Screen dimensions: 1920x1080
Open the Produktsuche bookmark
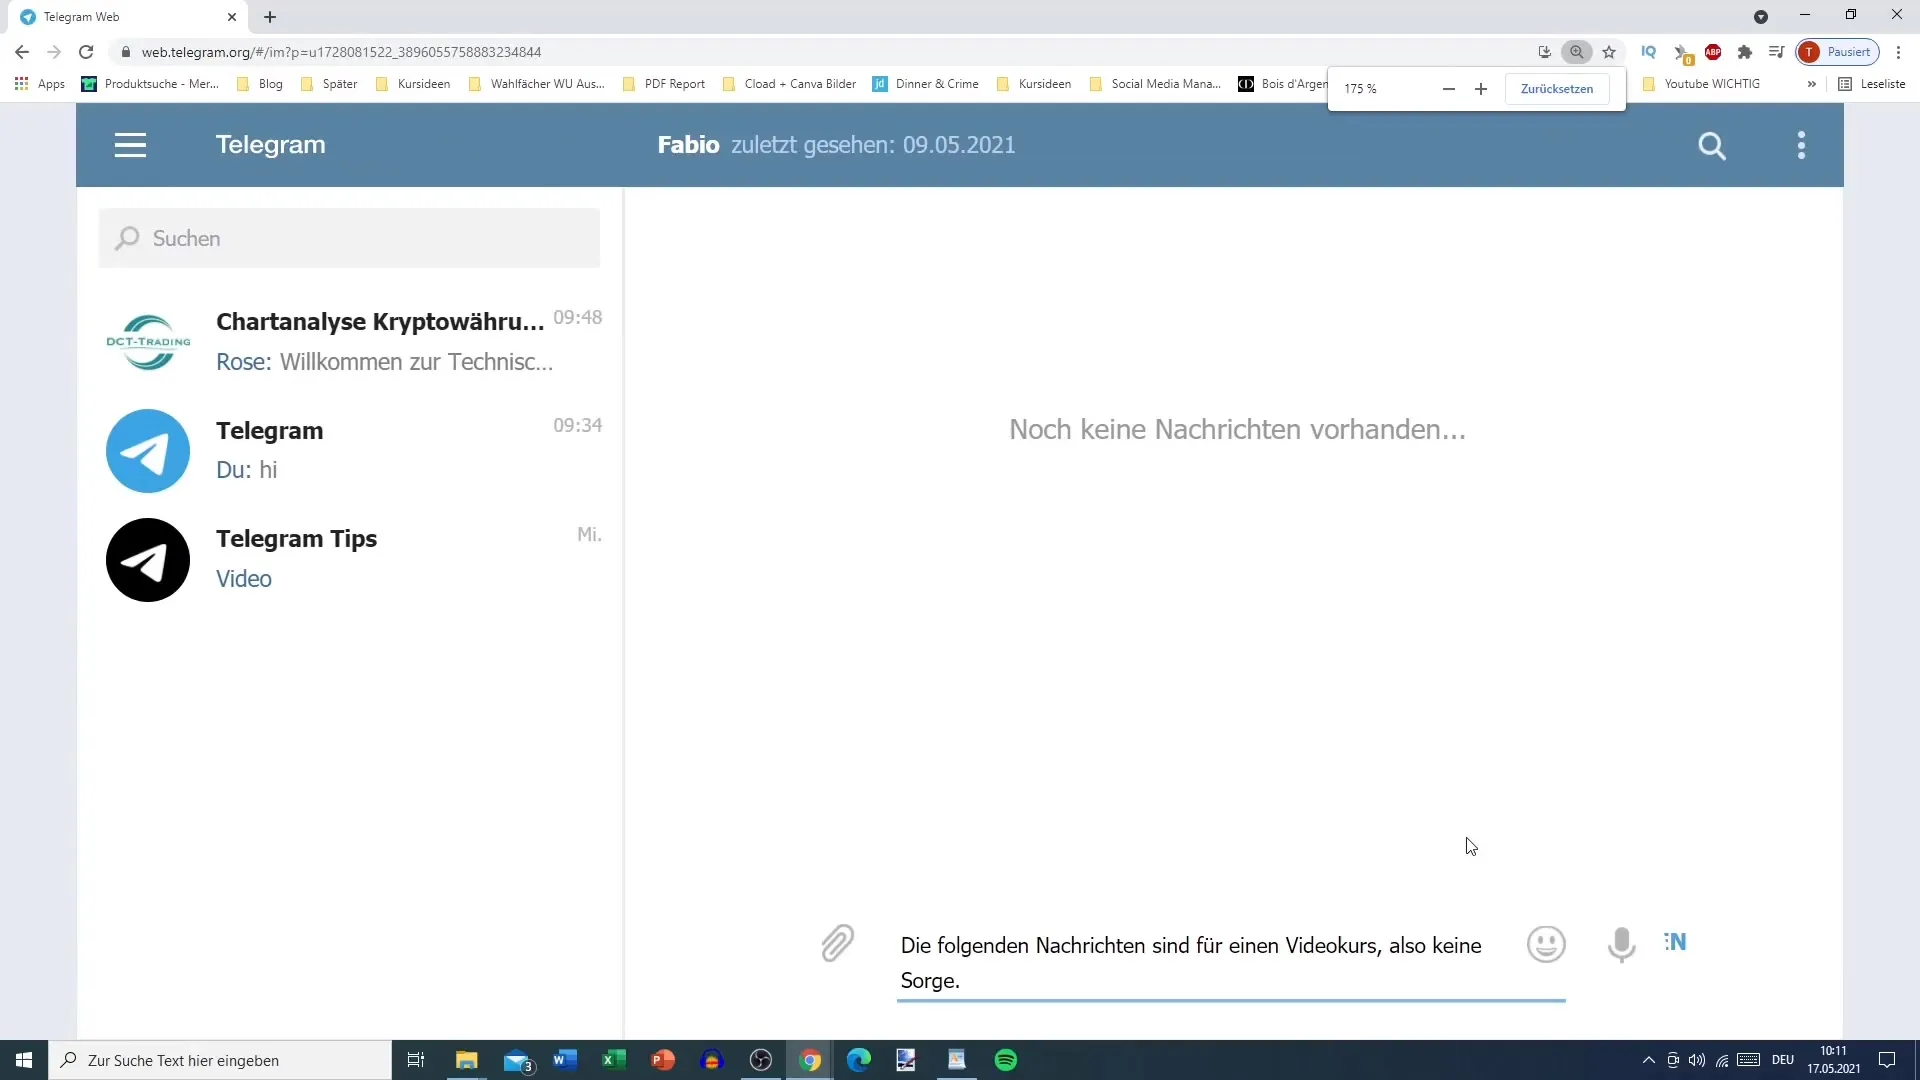click(150, 84)
